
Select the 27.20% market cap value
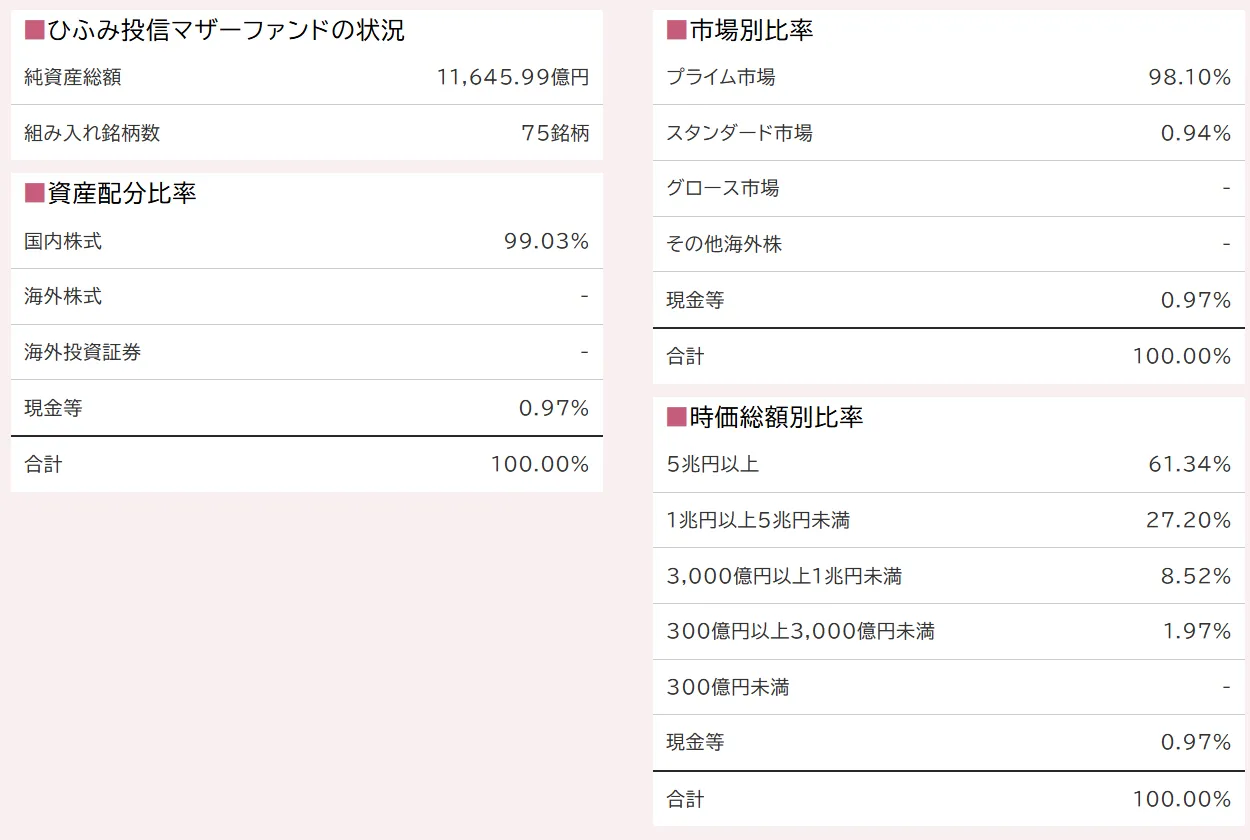click(x=1188, y=520)
